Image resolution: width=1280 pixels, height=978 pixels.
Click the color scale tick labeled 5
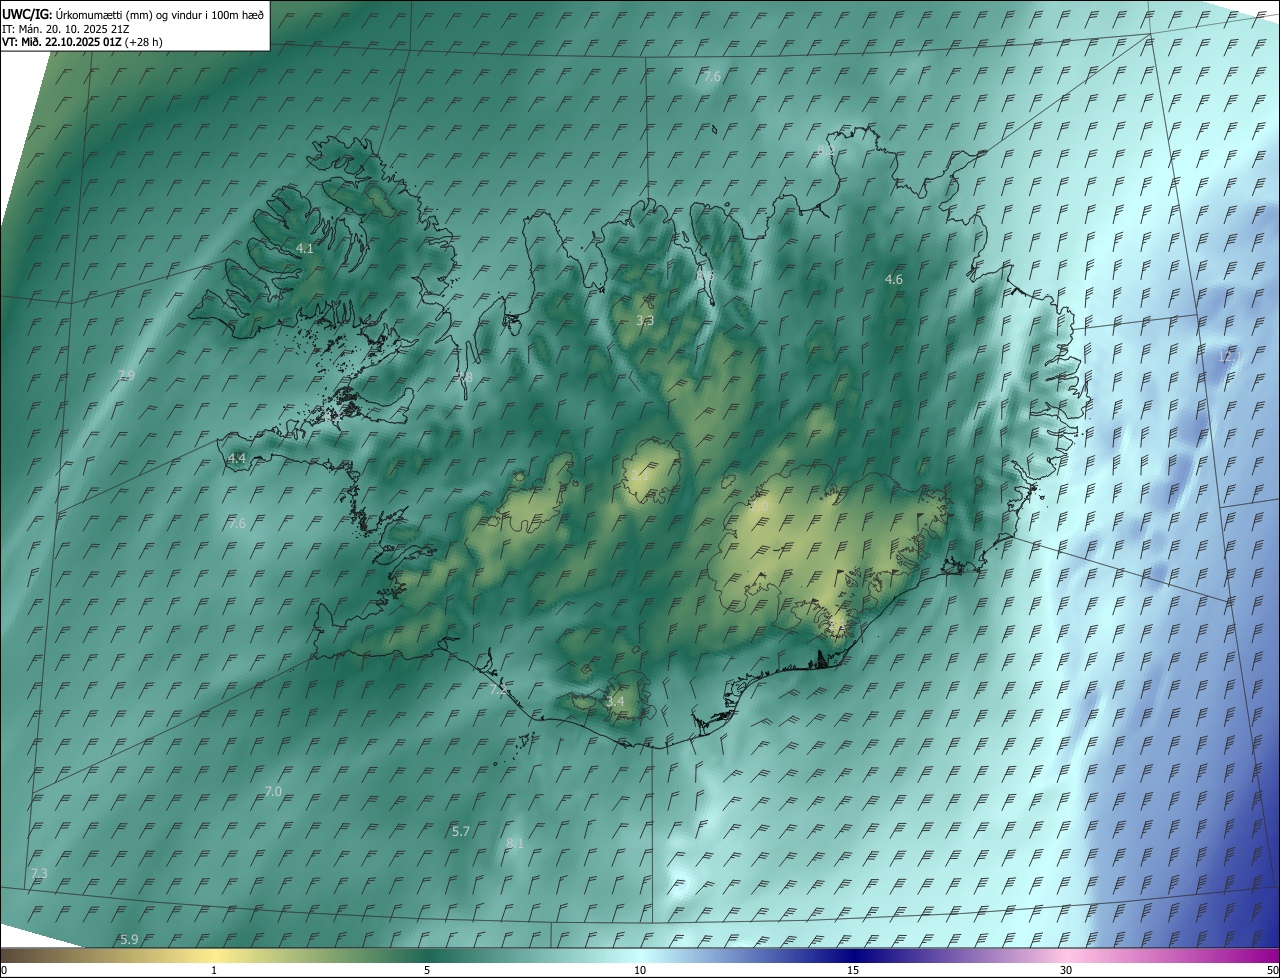pos(427,971)
